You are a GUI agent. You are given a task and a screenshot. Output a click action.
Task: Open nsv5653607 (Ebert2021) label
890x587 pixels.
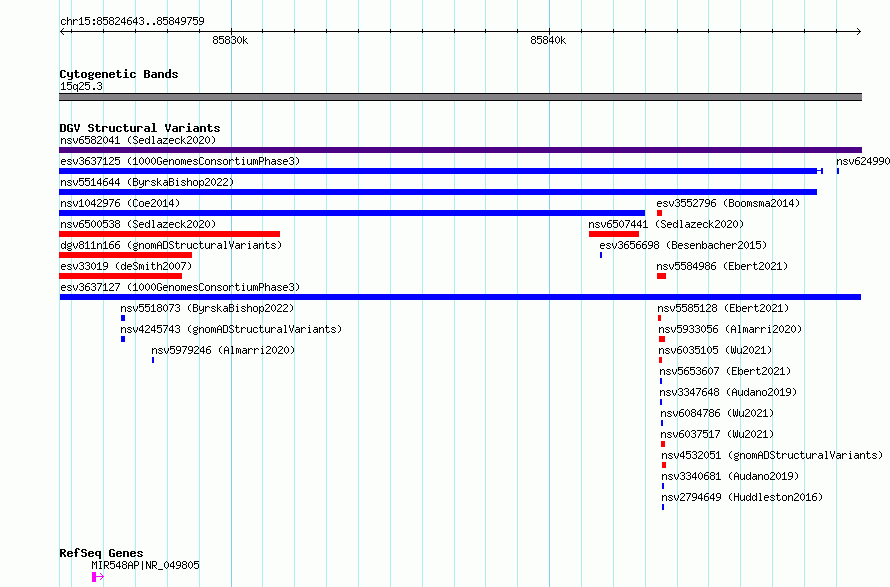click(x=725, y=371)
